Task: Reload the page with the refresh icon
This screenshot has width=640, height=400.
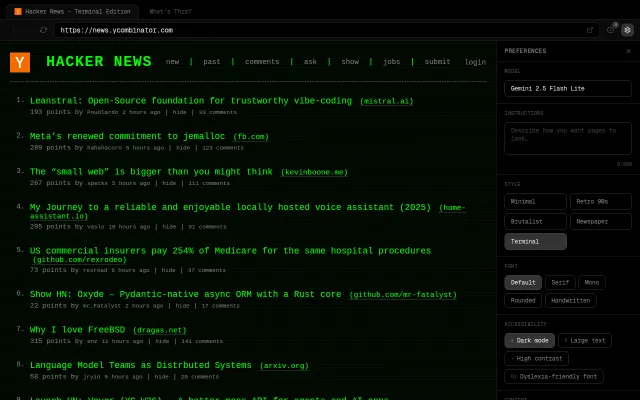Action: pos(43,30)
